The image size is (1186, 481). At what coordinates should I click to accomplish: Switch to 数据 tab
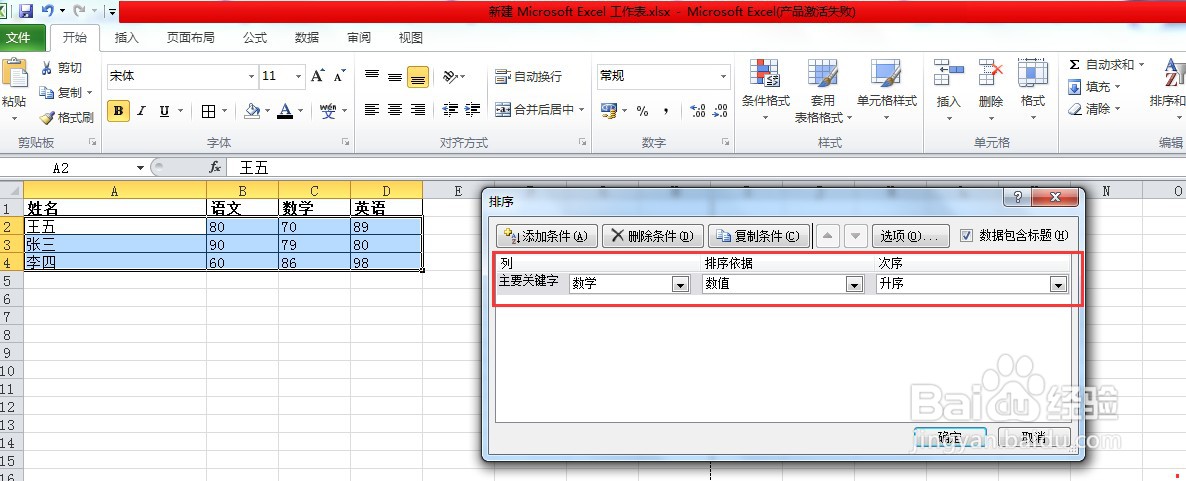[307, 38]
